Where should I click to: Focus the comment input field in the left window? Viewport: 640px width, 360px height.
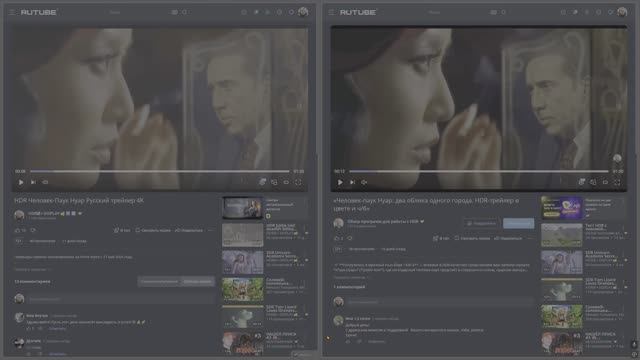[x=121, y=299]
